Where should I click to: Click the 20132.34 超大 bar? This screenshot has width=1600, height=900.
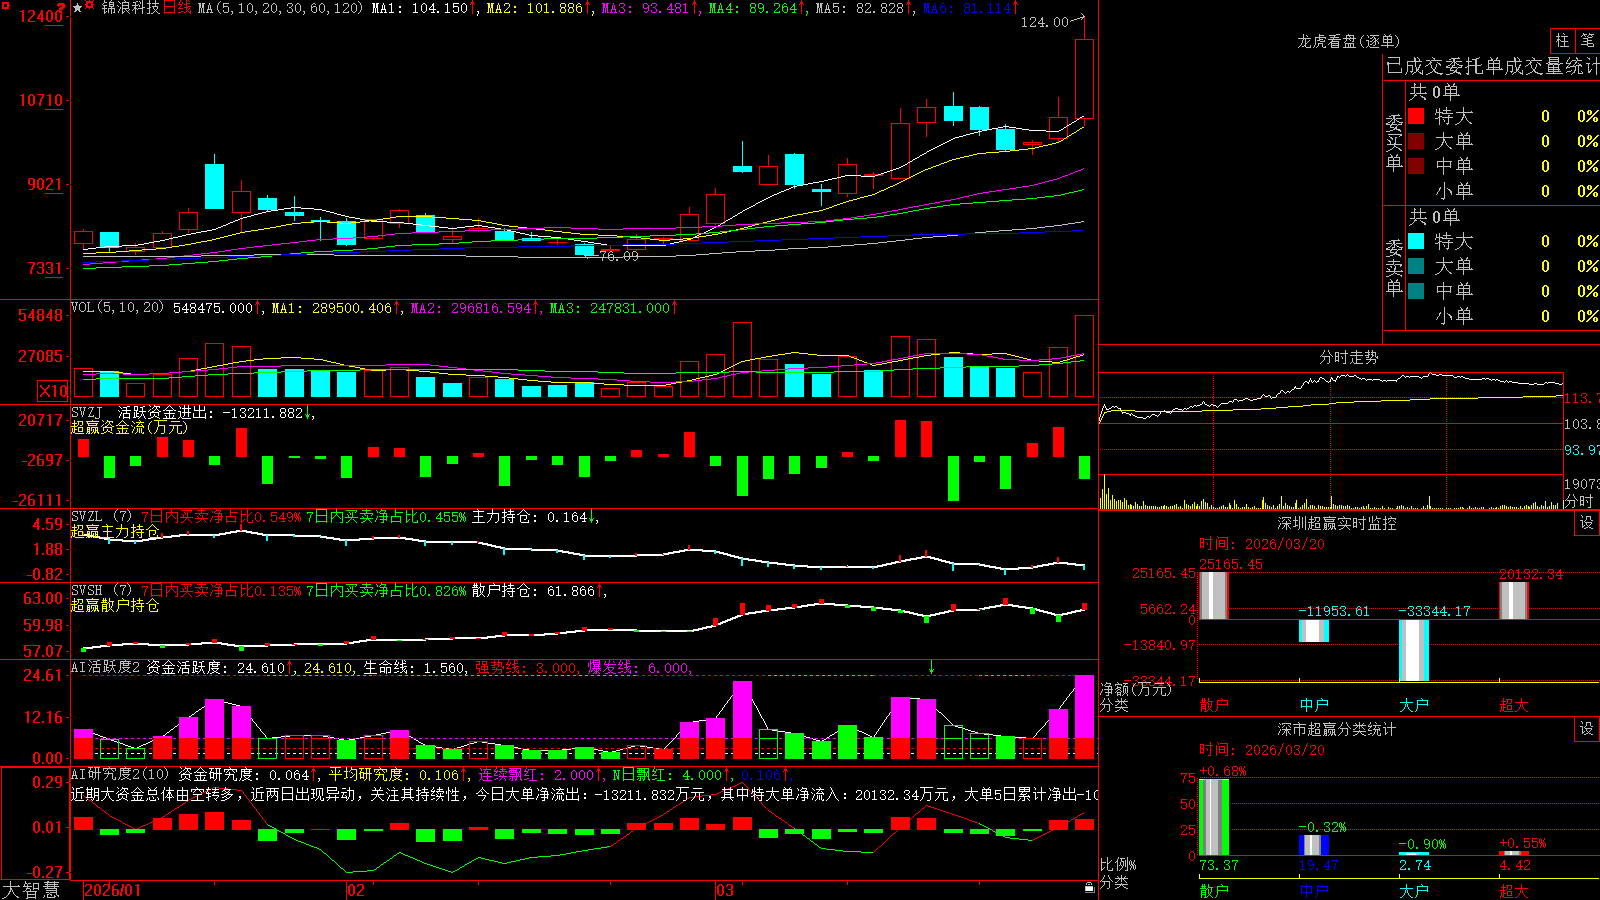[1514, 601]
